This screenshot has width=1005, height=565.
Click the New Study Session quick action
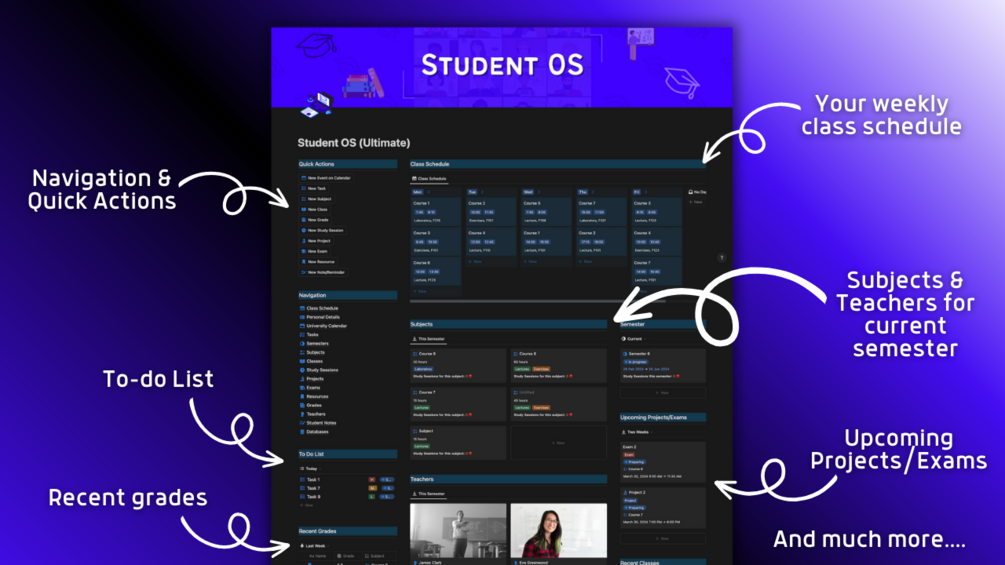pyautogui.click(x=322, y=230)
